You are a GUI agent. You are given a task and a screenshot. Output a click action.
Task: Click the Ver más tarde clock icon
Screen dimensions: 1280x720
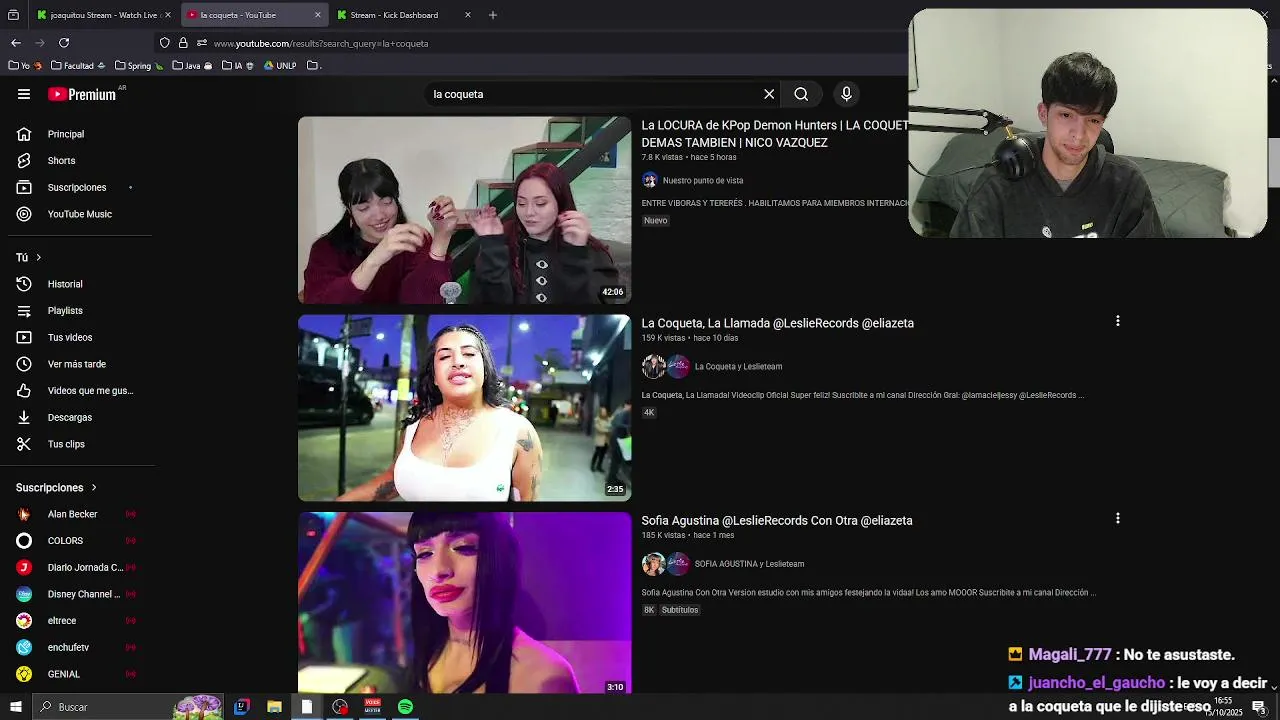(x=24, y=364)
